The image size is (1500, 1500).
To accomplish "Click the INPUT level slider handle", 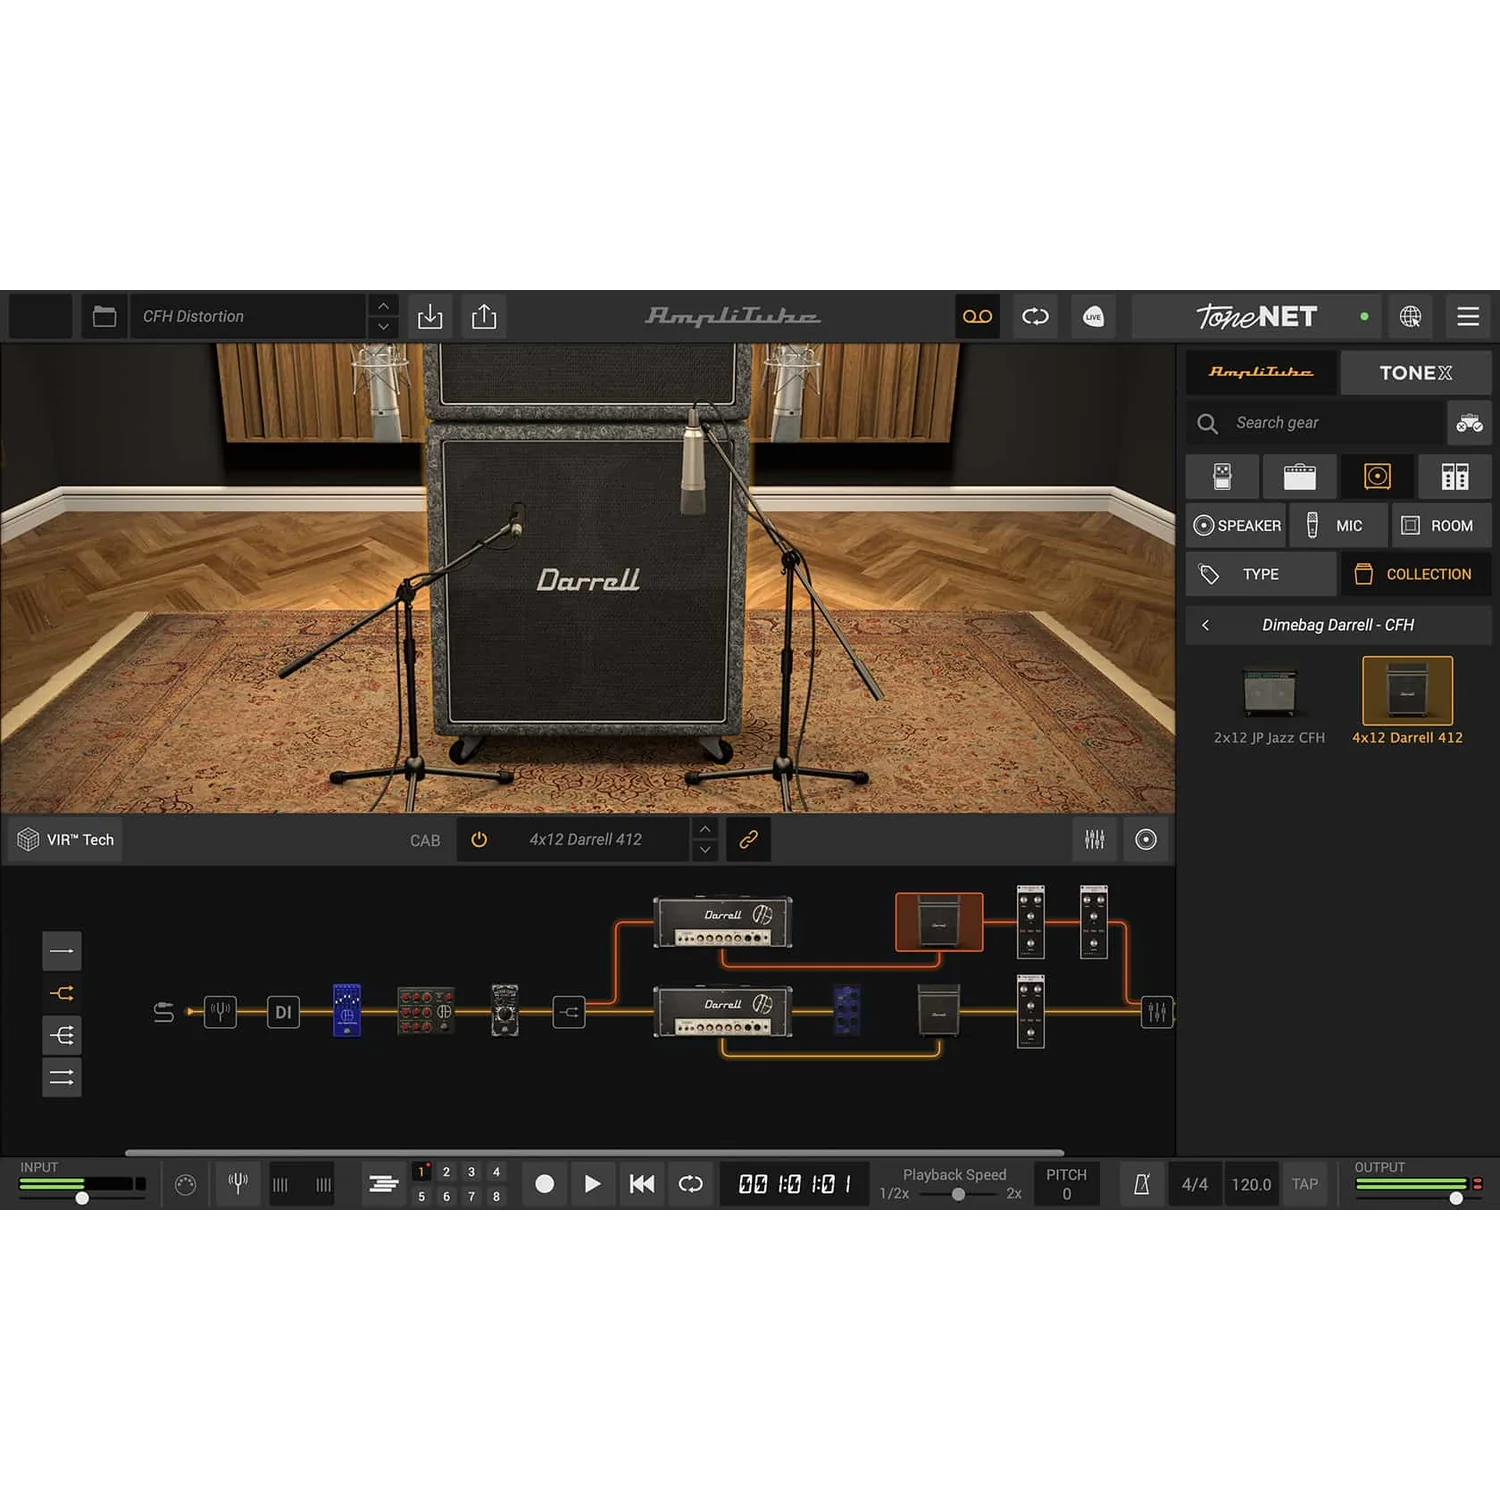I will pyautogui.click(x=82, y=1197).
